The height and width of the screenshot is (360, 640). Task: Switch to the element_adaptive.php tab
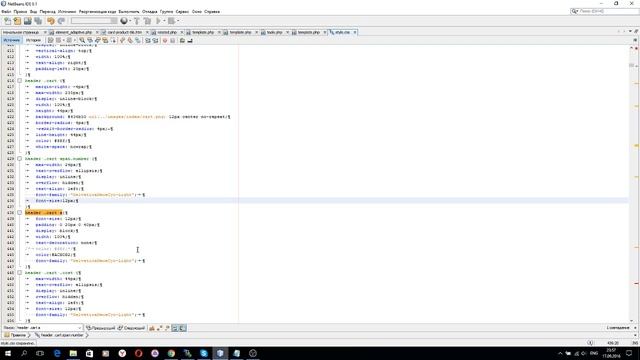pyautogui.click(x=73, y=32)
